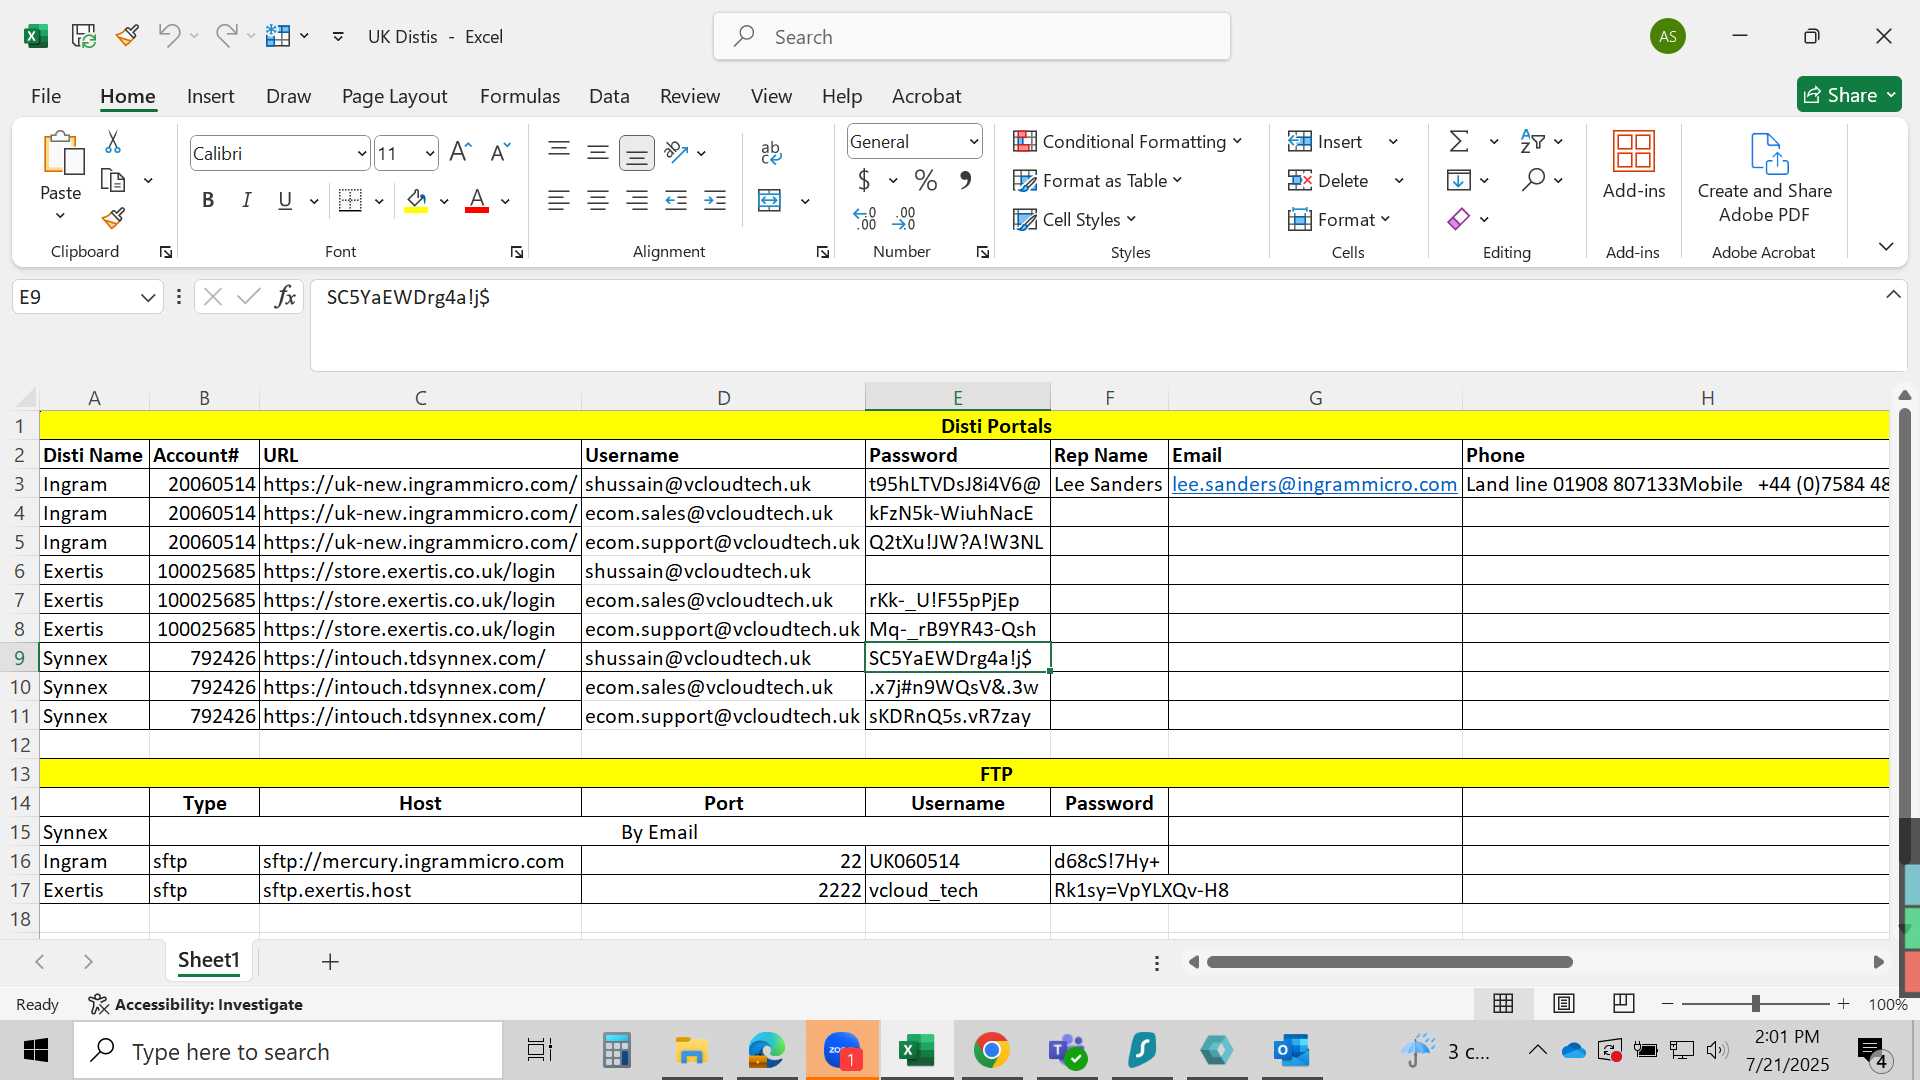Open the General number format dropdown
This screenshot has width=1920, height=1080.
coord(973,142)
